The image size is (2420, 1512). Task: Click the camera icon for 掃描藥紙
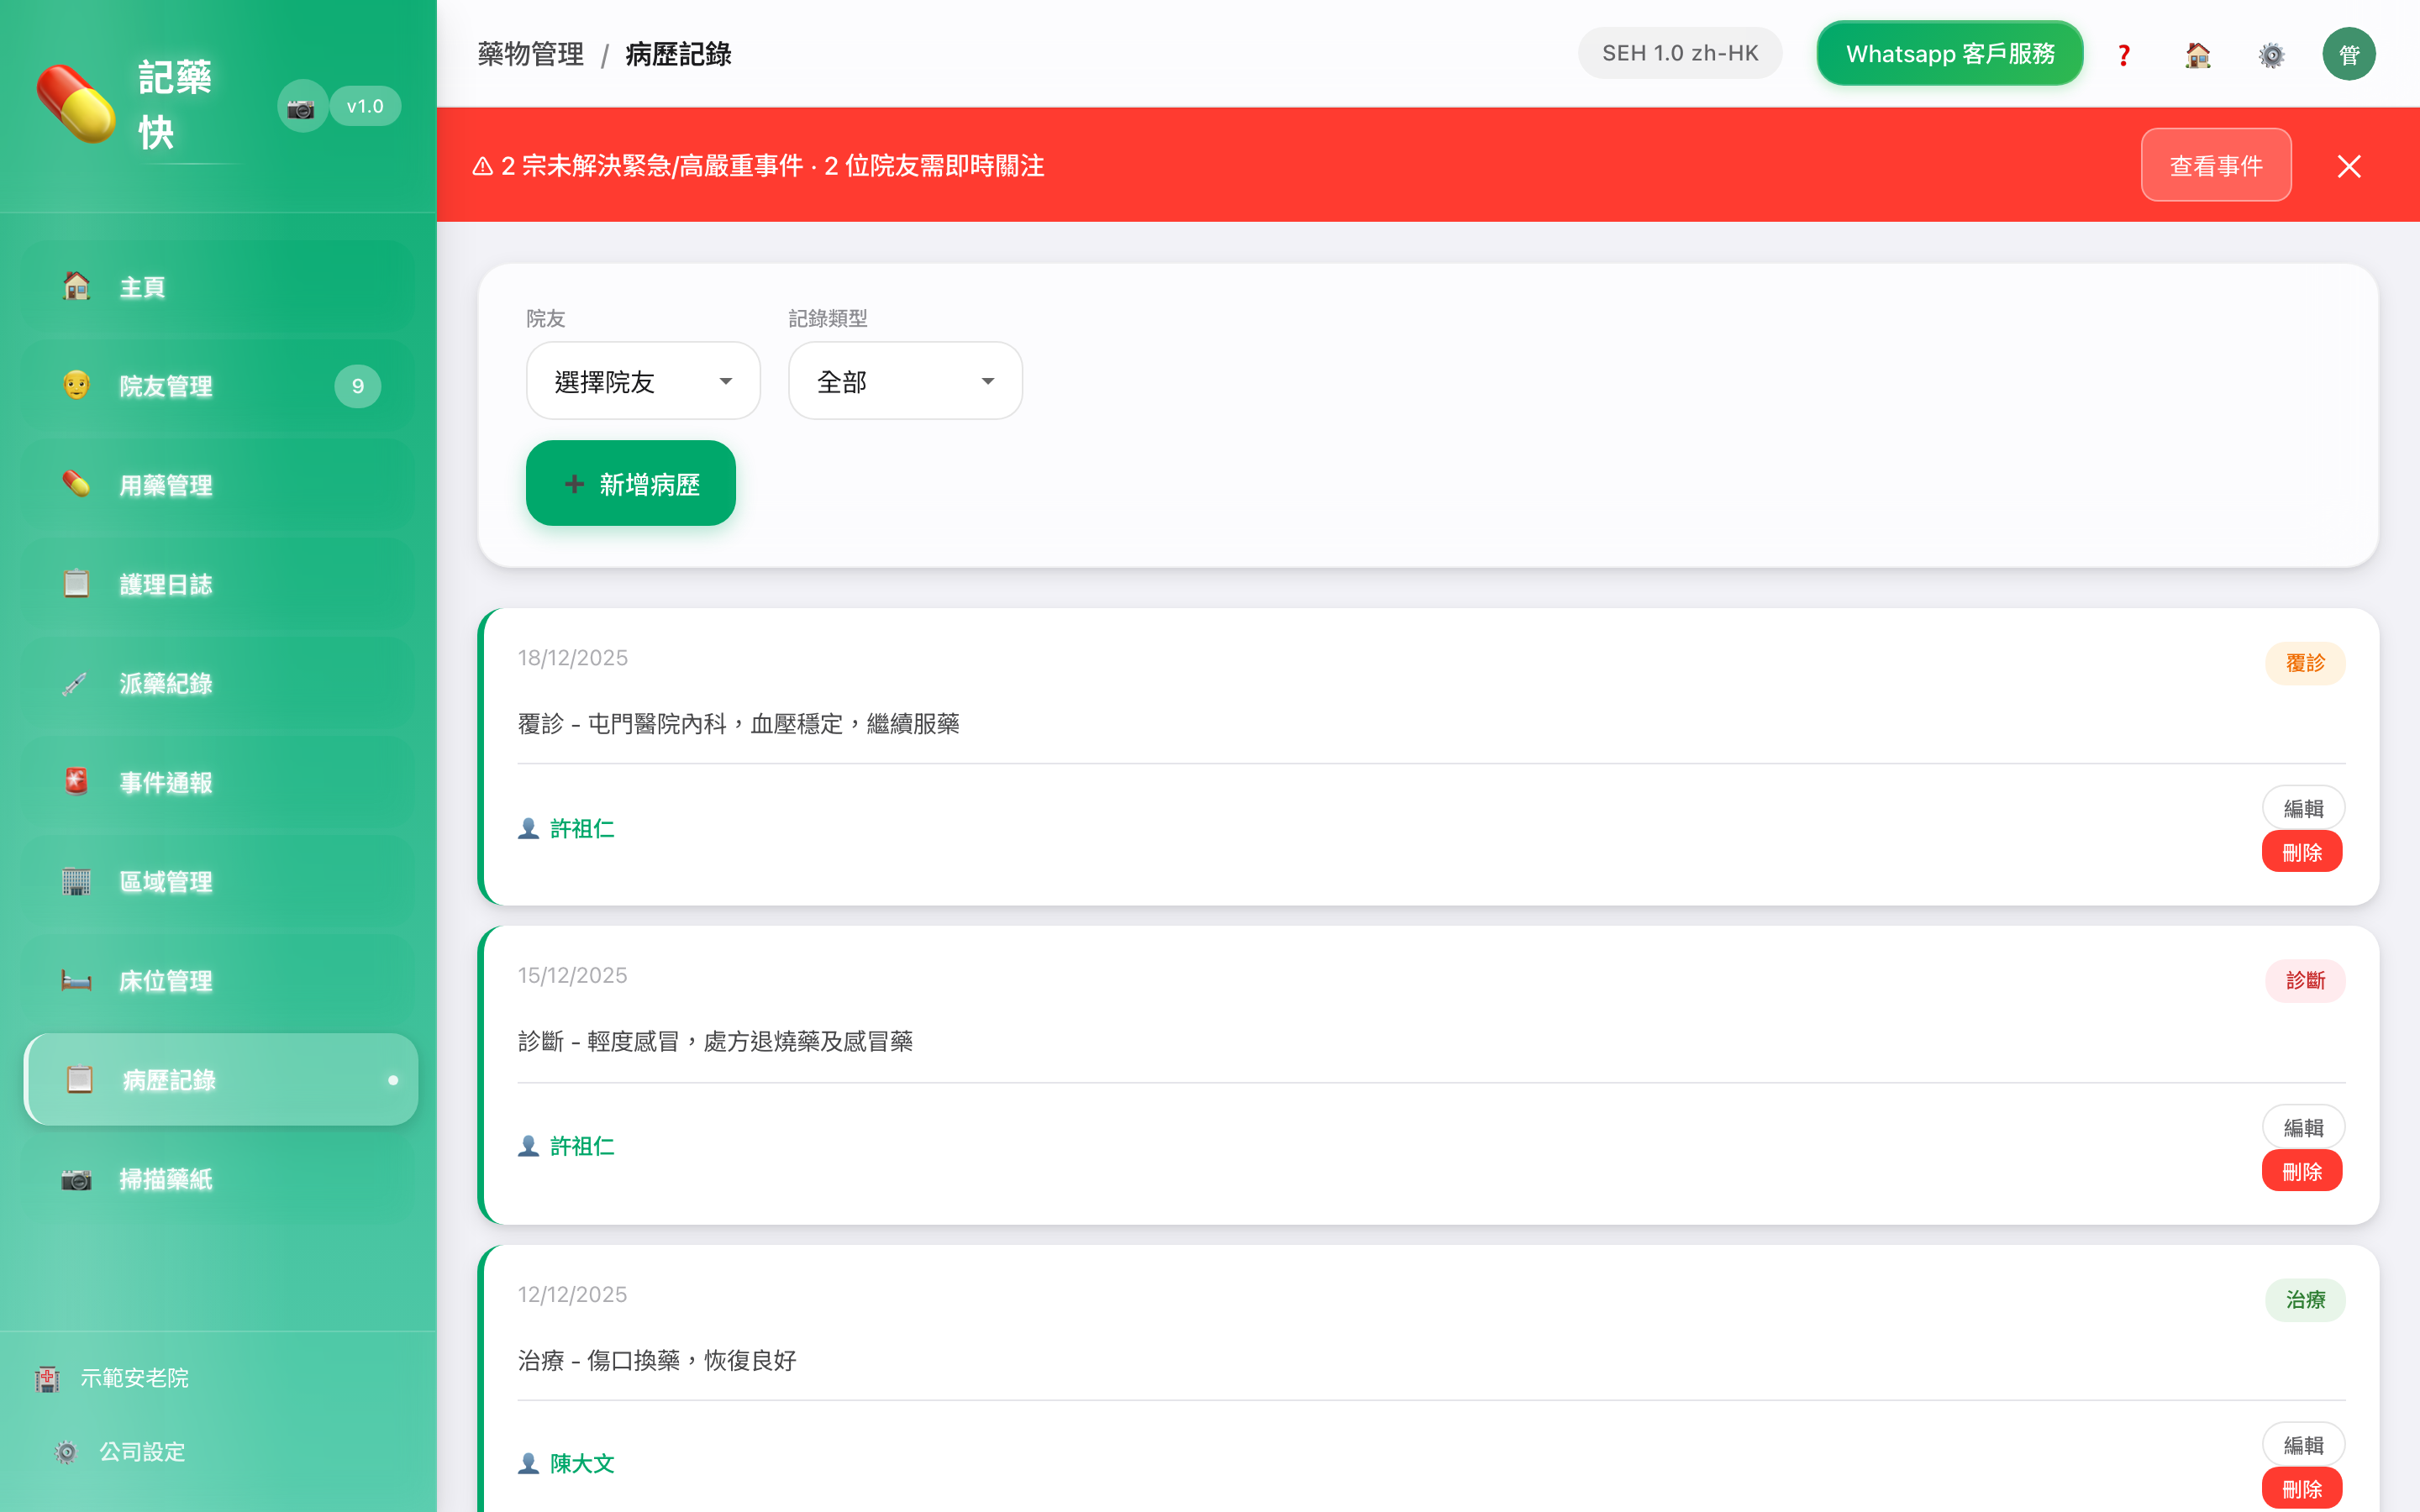click(x=76, y=1179)
